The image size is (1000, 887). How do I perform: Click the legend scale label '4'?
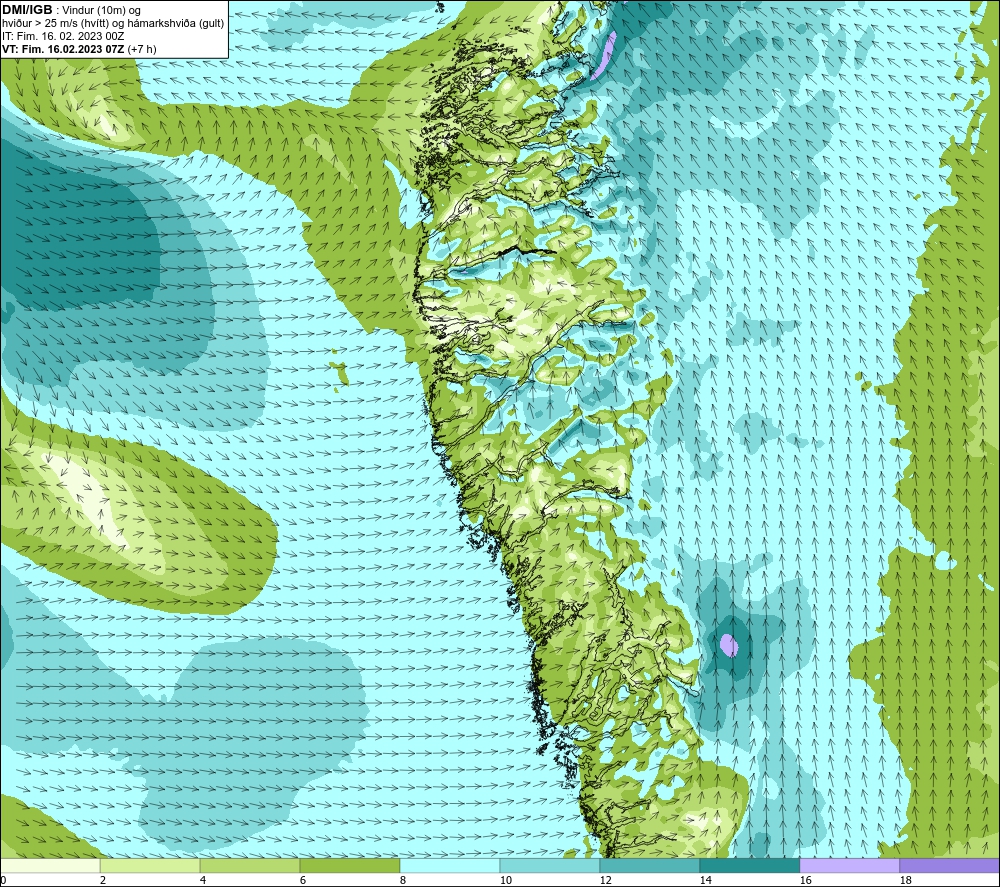coord(203,880)
